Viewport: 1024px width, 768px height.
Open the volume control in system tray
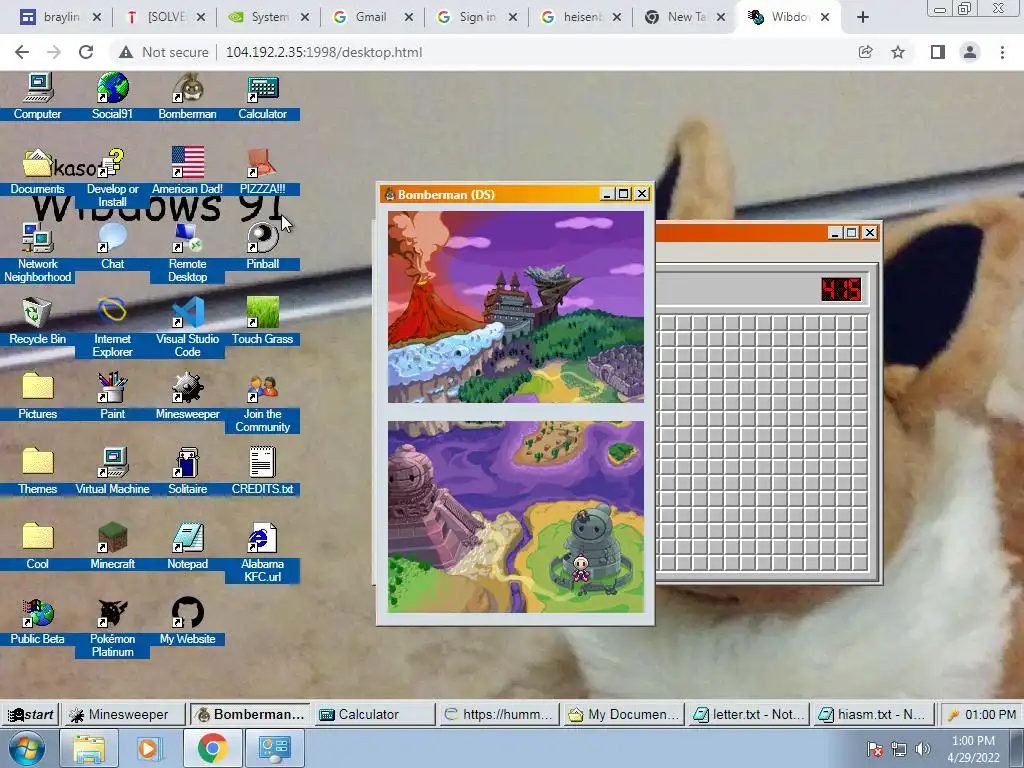tap(923, 749)
